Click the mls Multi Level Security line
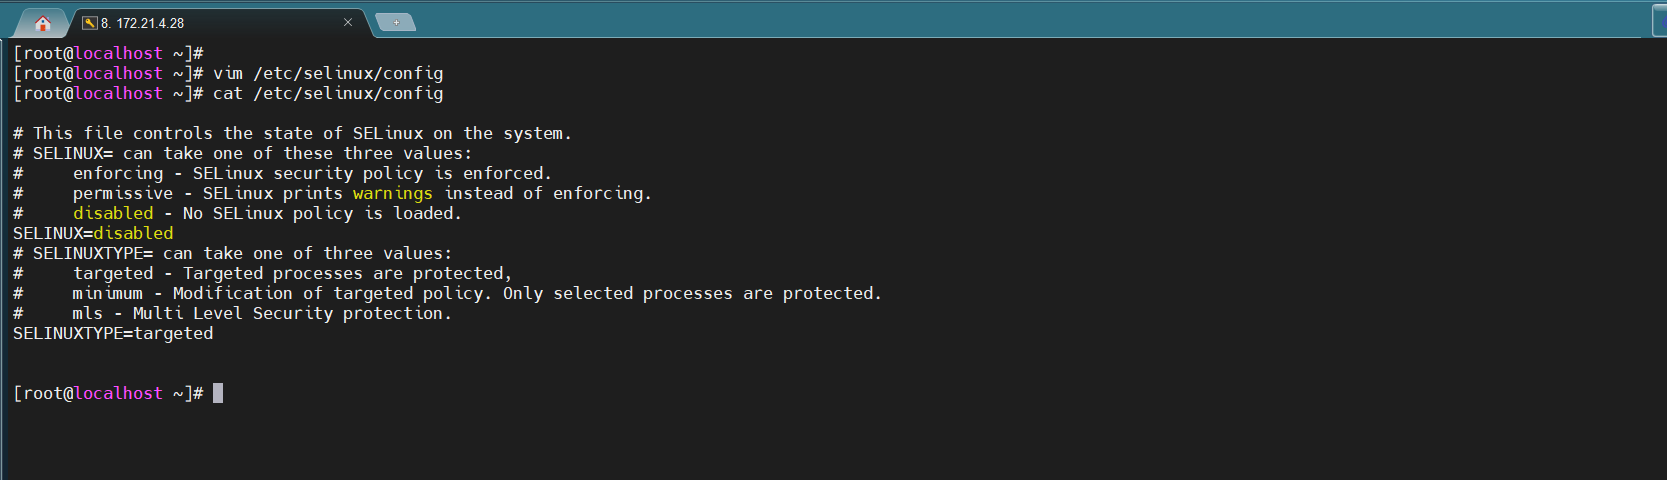Viewport: 1667px width, 480px height. (x=232, y=313)
